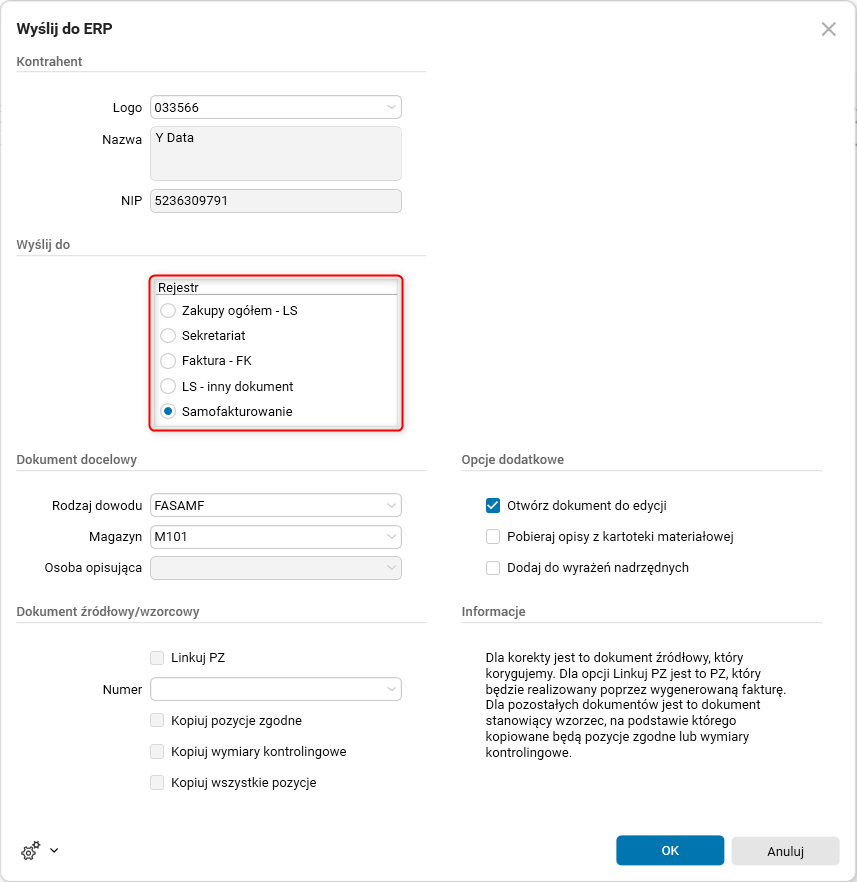
Task: Click the Nazwa text area
Action: point(275,153)
